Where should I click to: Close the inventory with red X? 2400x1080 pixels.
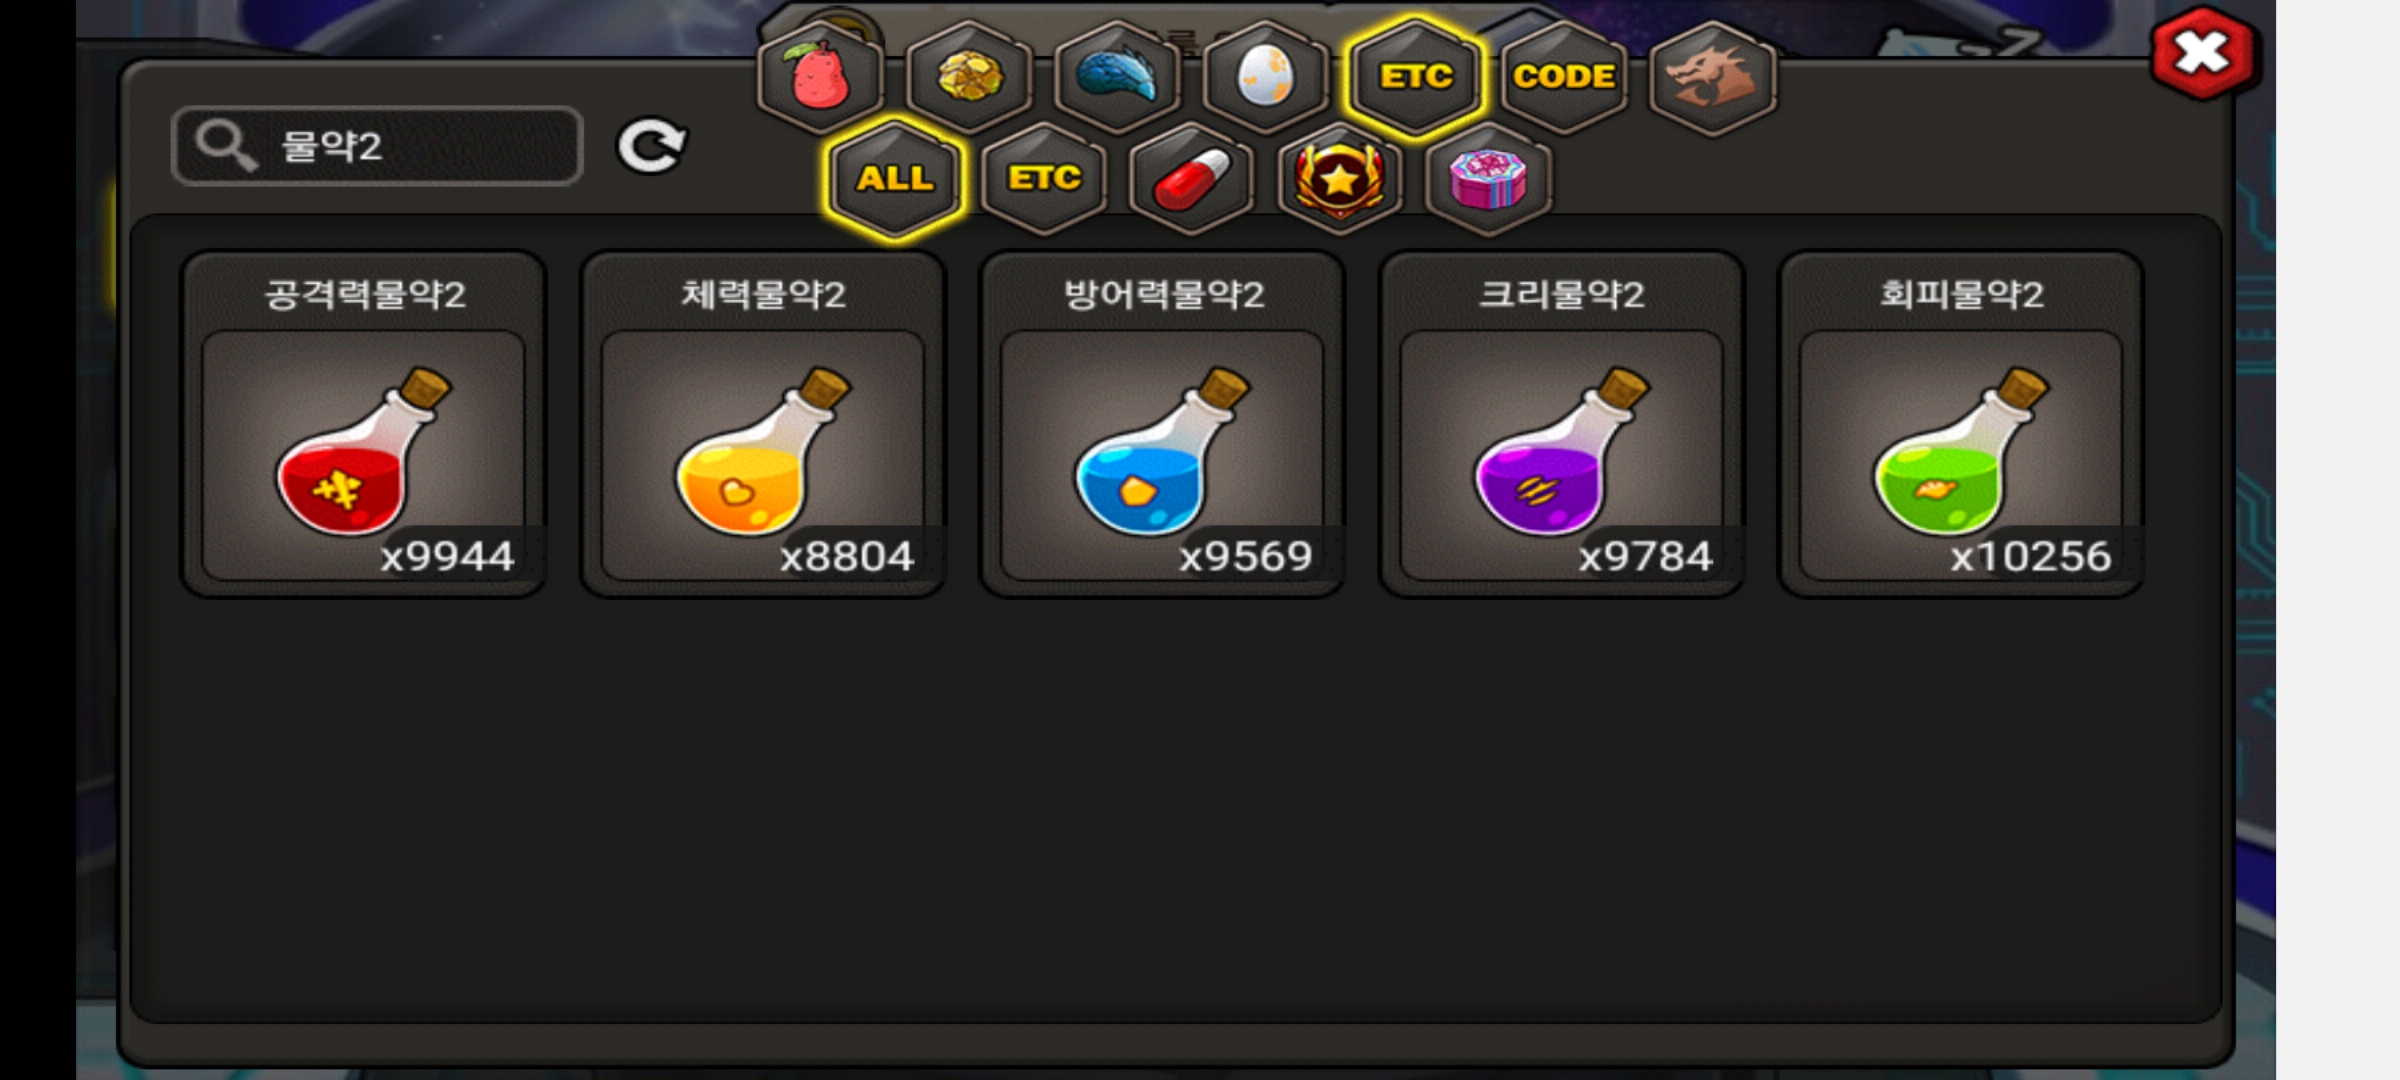[x=2203, y=54]
